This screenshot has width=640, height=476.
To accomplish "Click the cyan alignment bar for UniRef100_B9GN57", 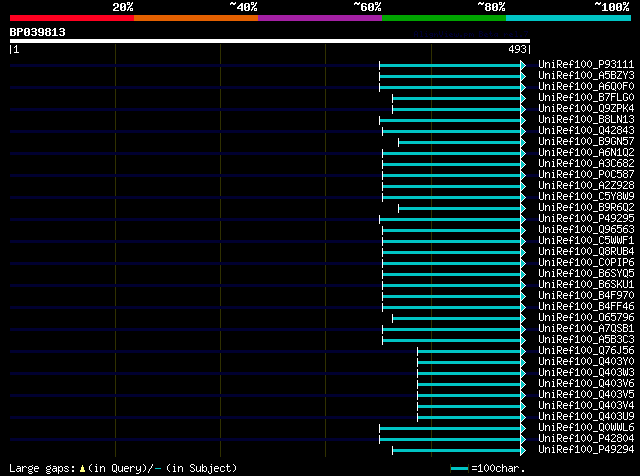I will [460, 142].
